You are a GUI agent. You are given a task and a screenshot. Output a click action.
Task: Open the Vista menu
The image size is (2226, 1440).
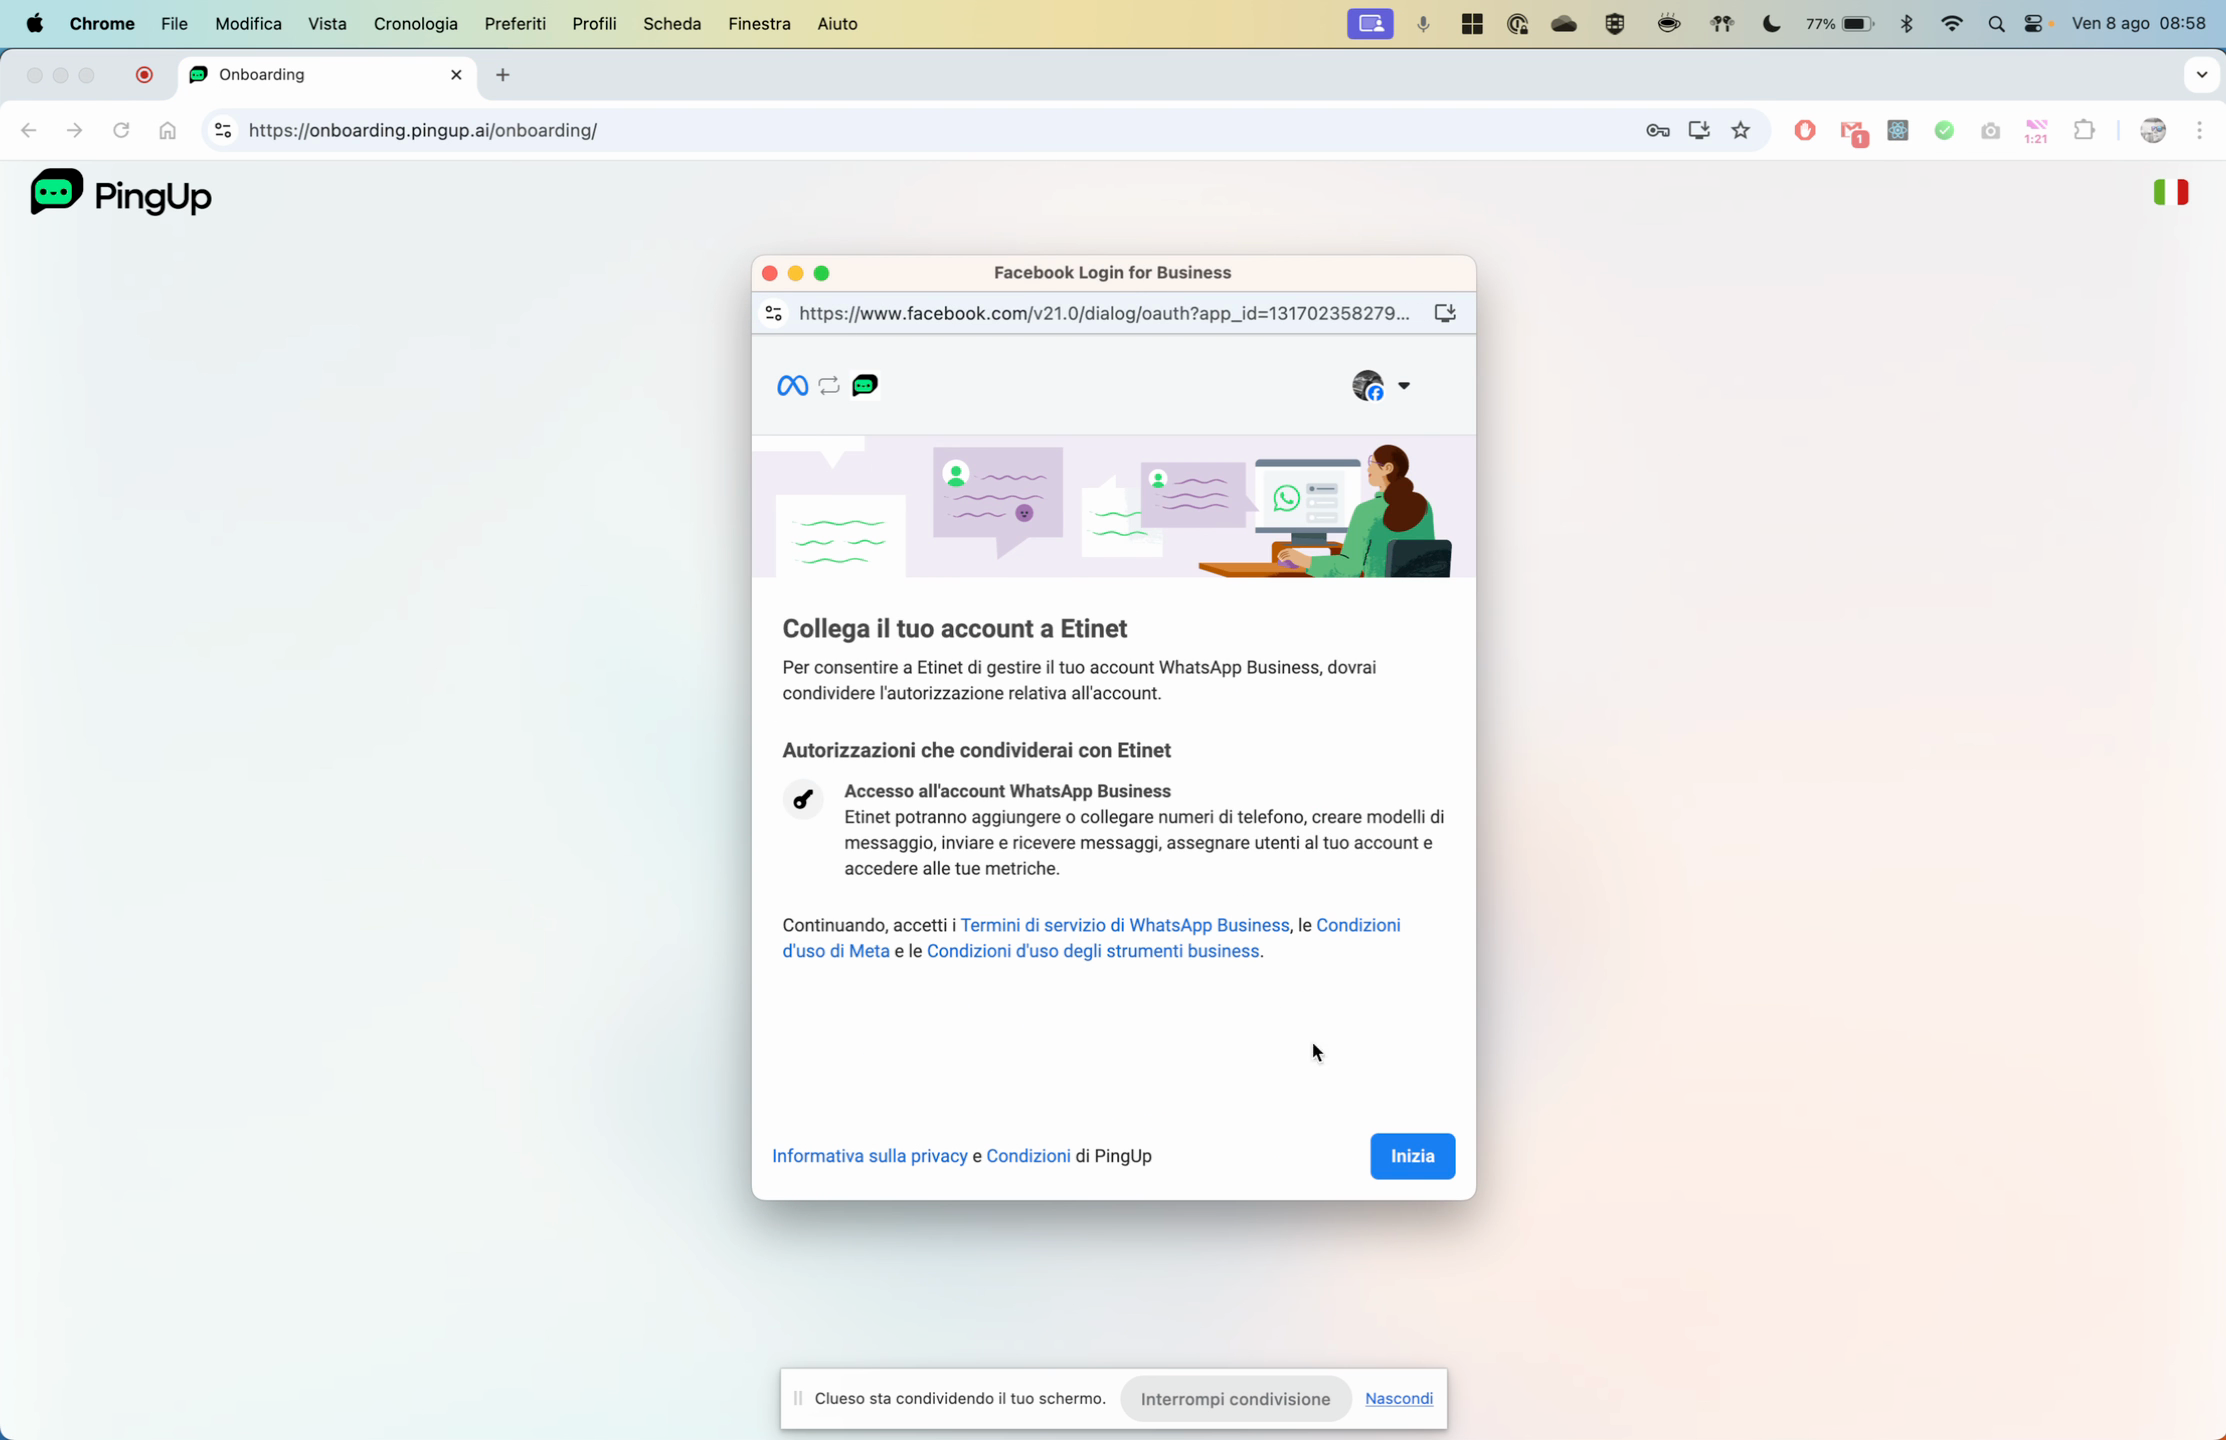tap(327, 24)
